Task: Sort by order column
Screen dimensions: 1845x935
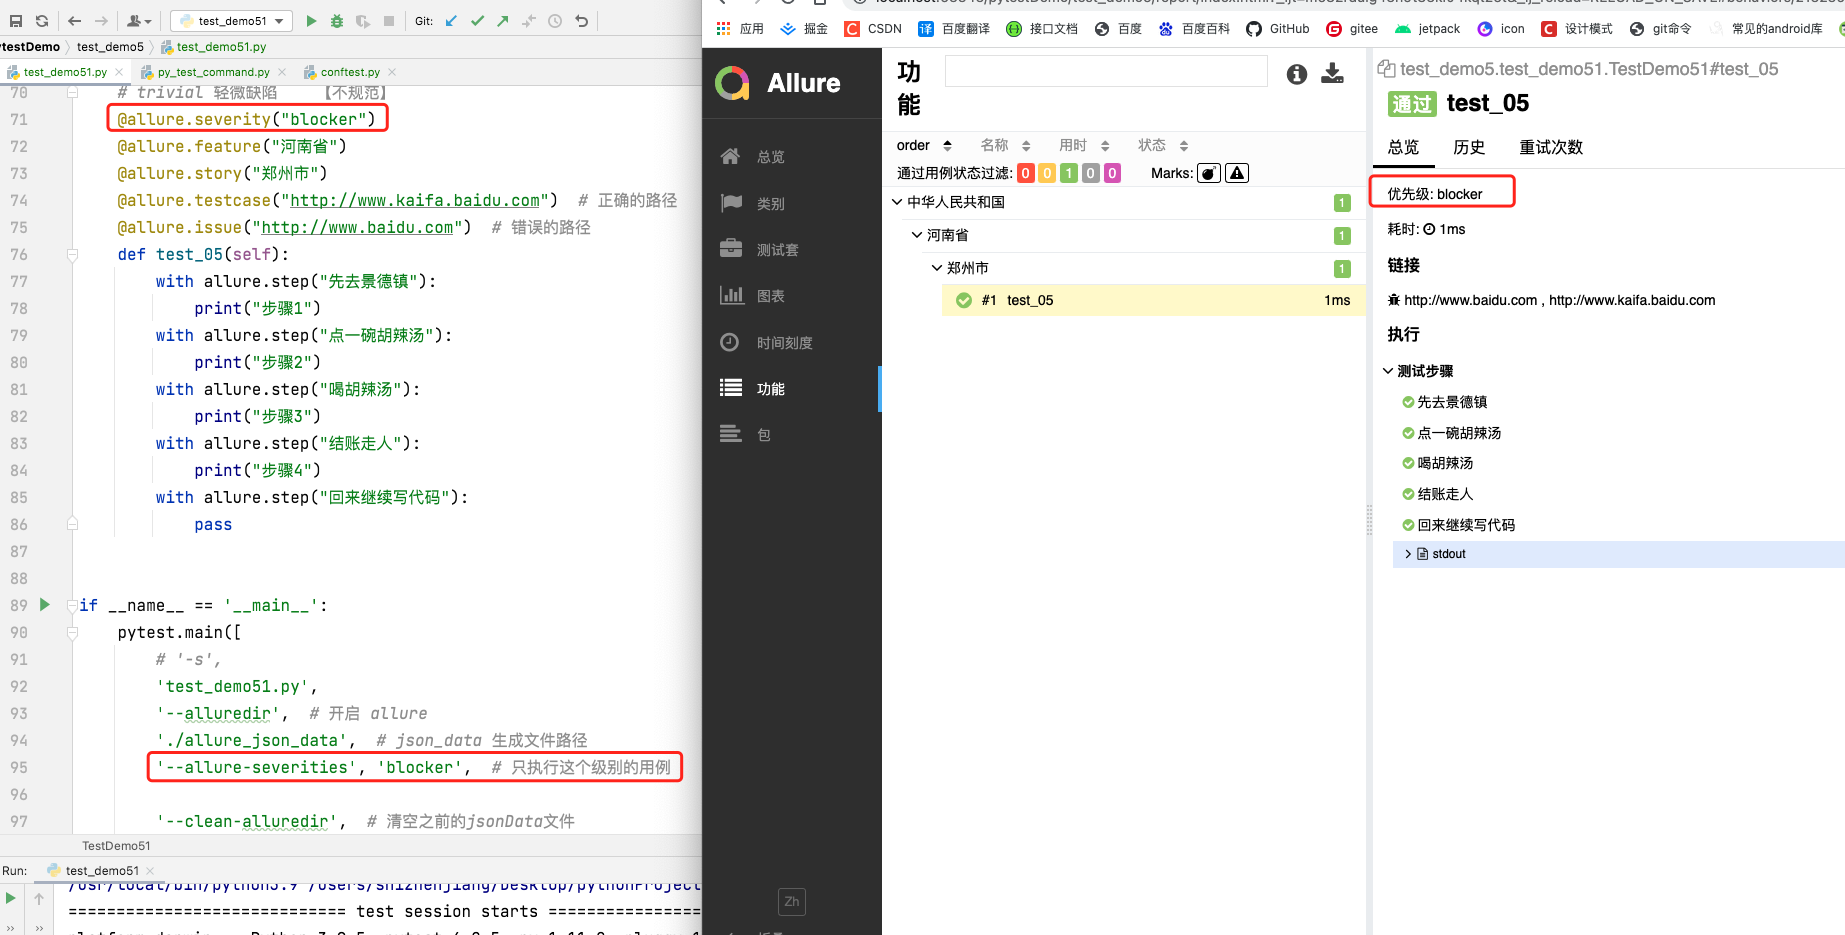Action: (924, 145)
